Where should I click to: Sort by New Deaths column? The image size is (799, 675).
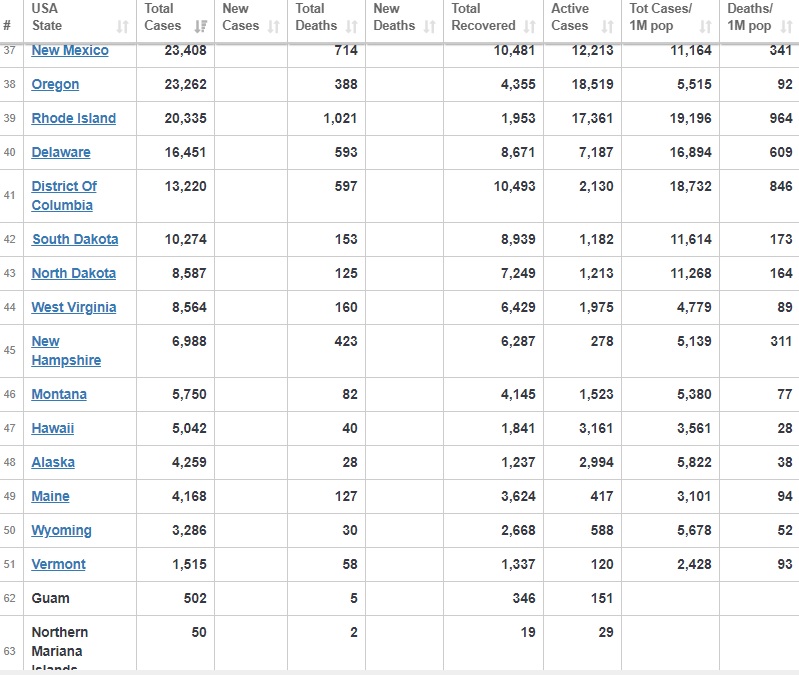tap(403, 17)
